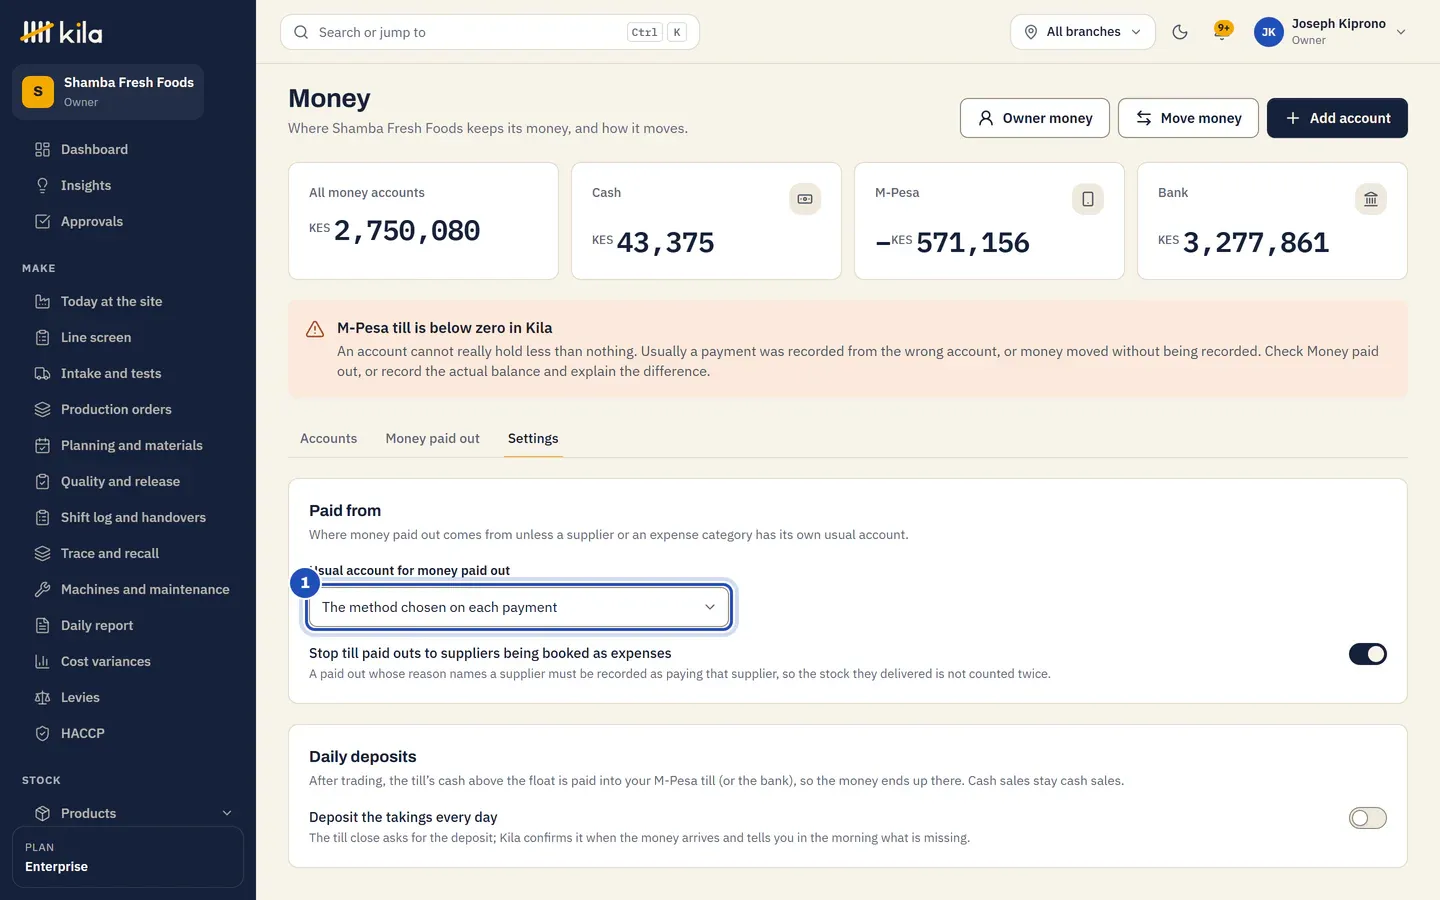Select the Settings tab
This screenshot has height=900, width=1440.
coord(533,438)
